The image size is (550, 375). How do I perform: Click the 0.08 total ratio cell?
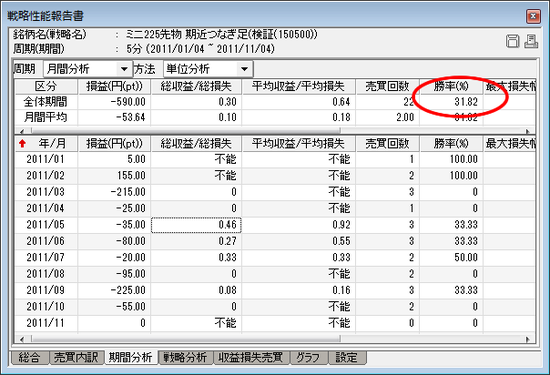tap(196, 290)
